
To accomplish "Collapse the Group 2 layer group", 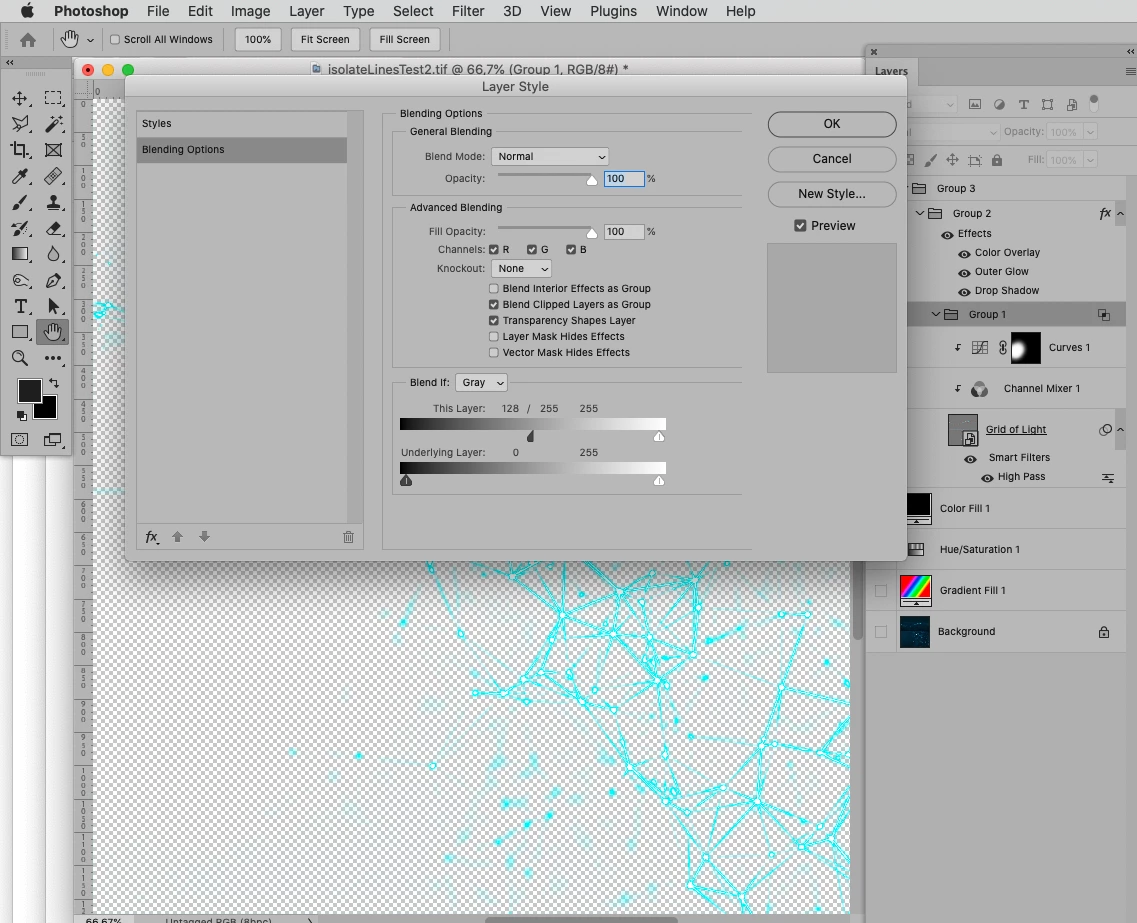I will pos(919,213).
